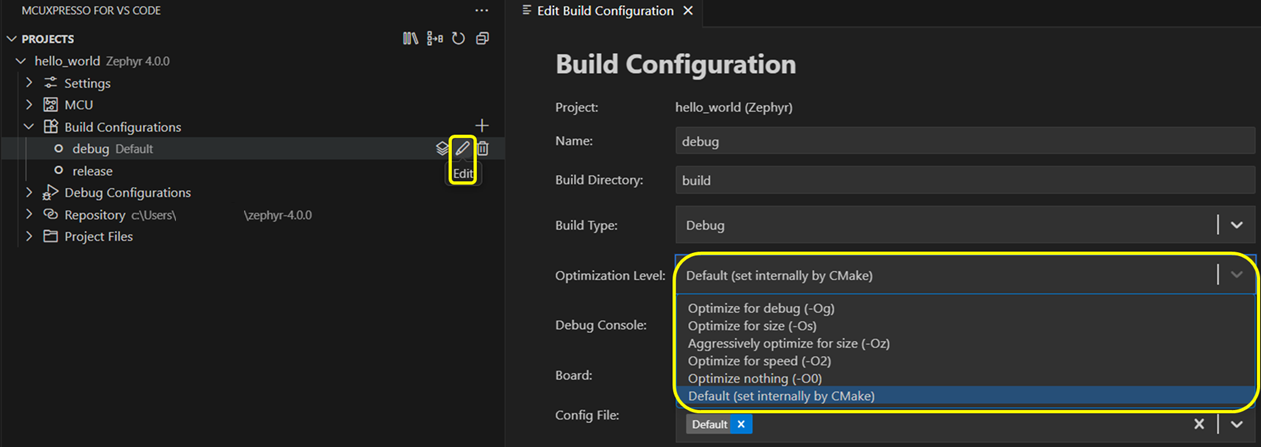Expand the MCU tree node

[x=30, y=105]
